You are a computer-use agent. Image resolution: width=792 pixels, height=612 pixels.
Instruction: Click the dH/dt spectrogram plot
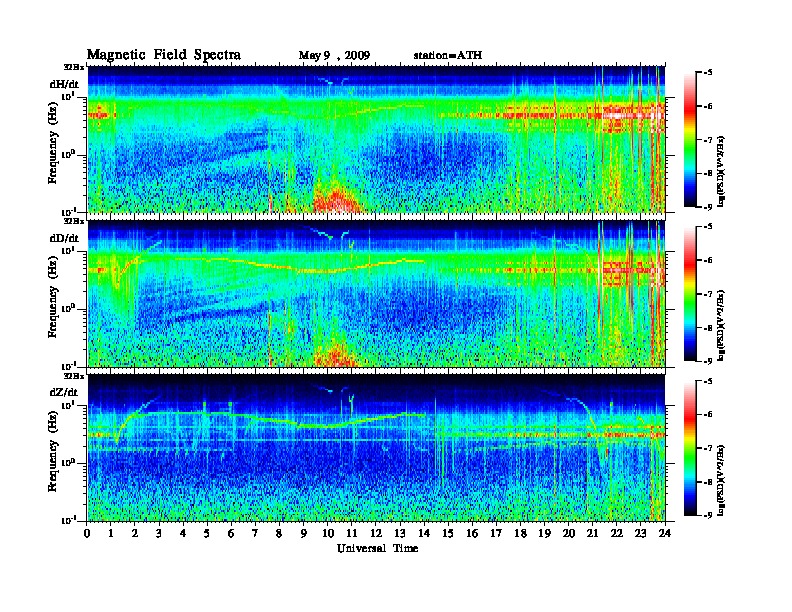(x=377, y=139)
